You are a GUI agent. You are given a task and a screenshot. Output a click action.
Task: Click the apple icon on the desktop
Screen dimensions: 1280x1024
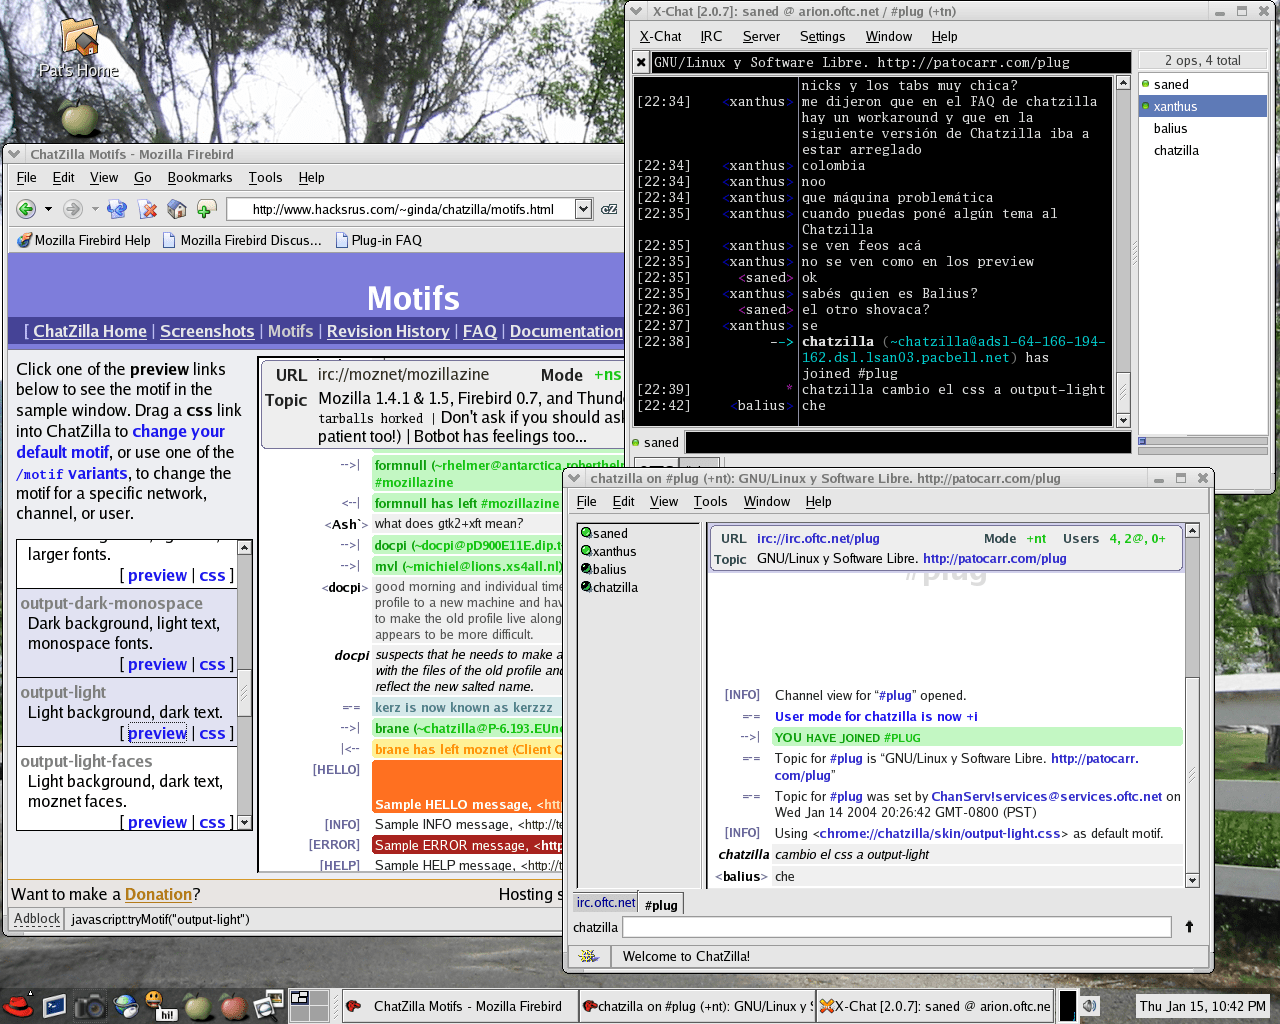click(x=79, y=118)
